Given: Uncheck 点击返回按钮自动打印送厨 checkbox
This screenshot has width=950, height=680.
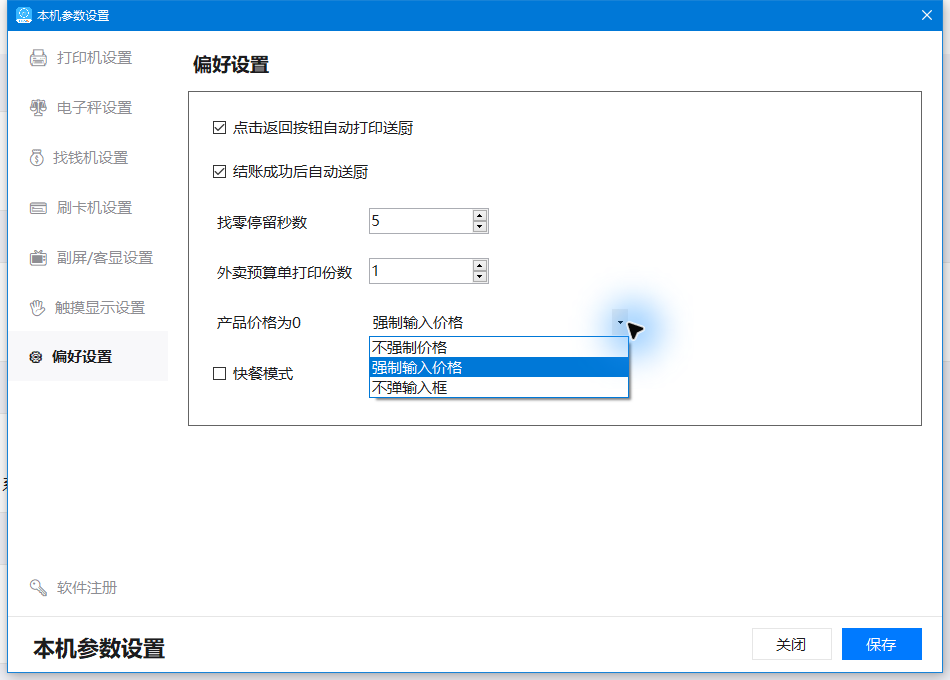Looking at the screenshot, I should (219, 128).
